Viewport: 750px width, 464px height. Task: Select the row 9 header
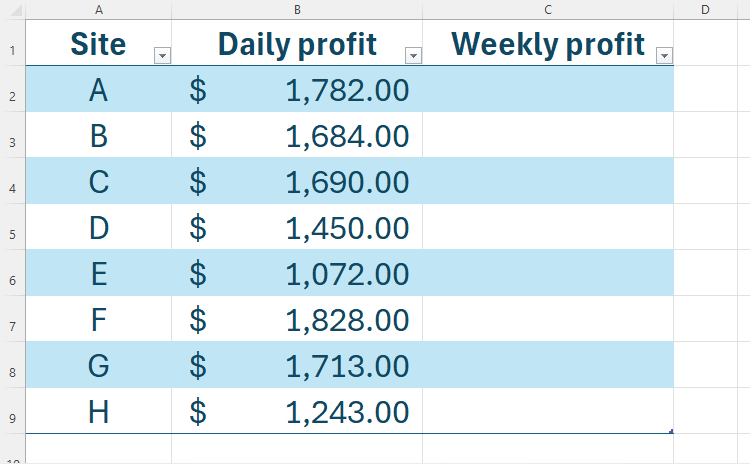tap(12, 418)
